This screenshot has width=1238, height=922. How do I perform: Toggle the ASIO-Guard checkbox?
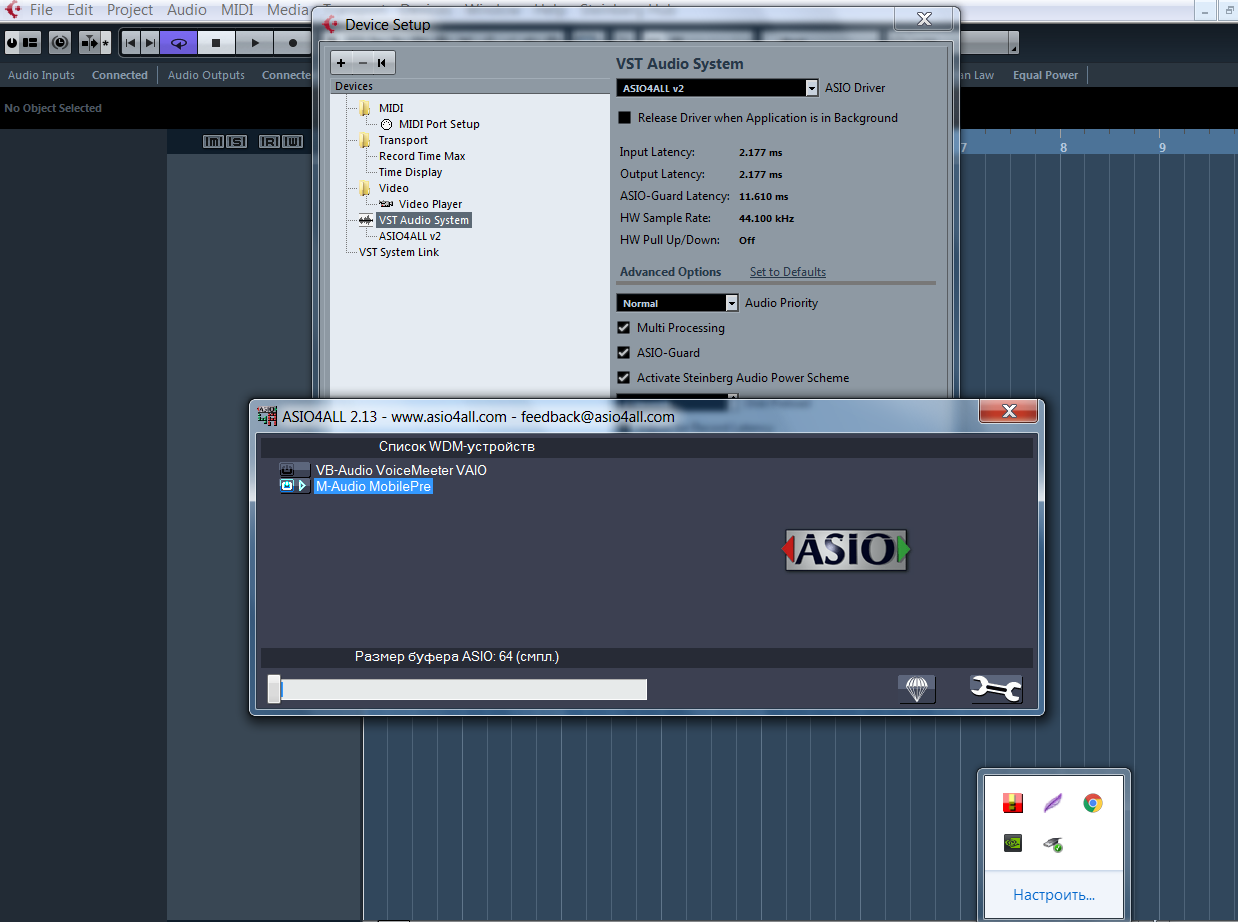(625, 353)
